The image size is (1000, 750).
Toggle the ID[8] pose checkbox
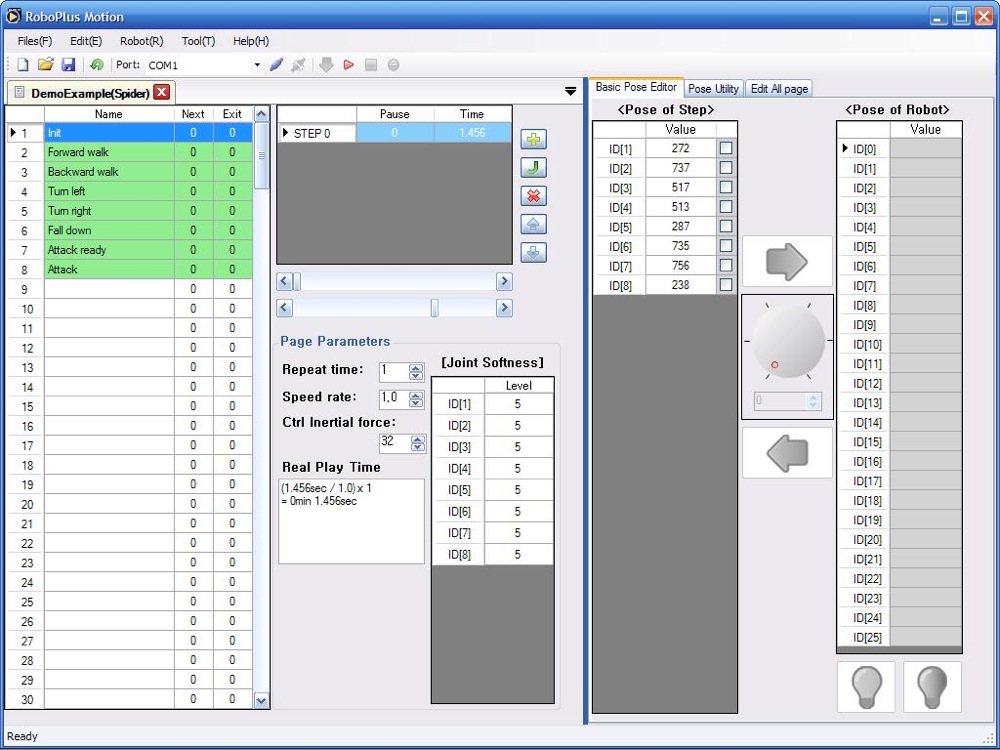(x=726, y=284)
